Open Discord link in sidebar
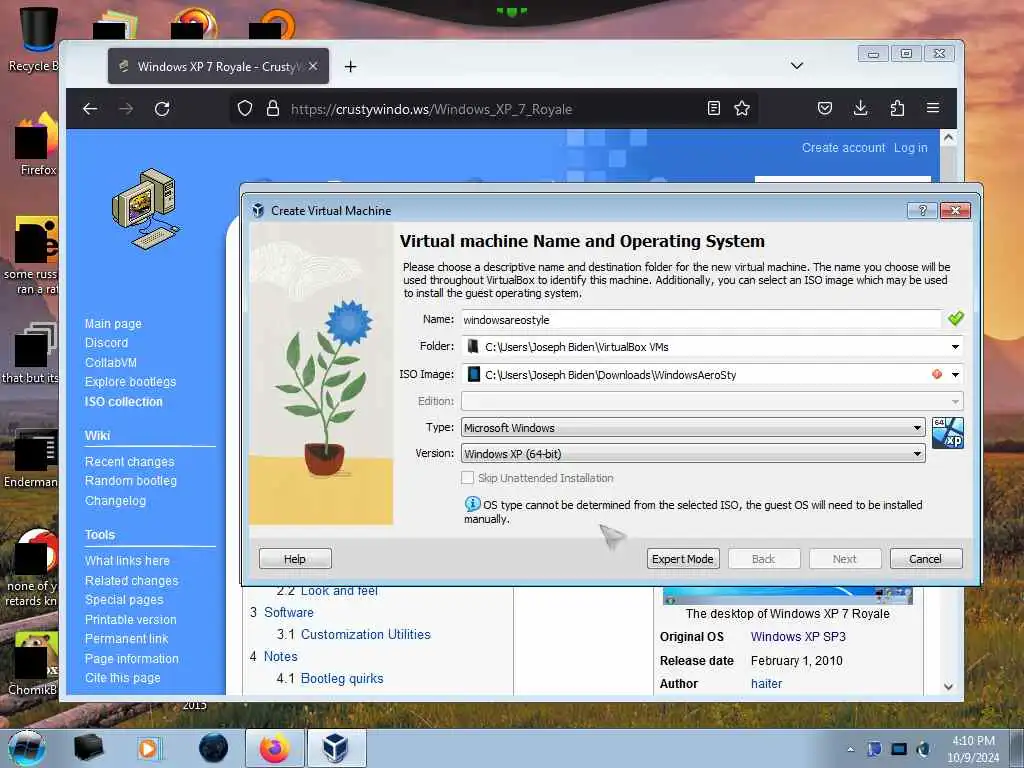Viewport: 1024px width, 768px height. pos(106,343)
